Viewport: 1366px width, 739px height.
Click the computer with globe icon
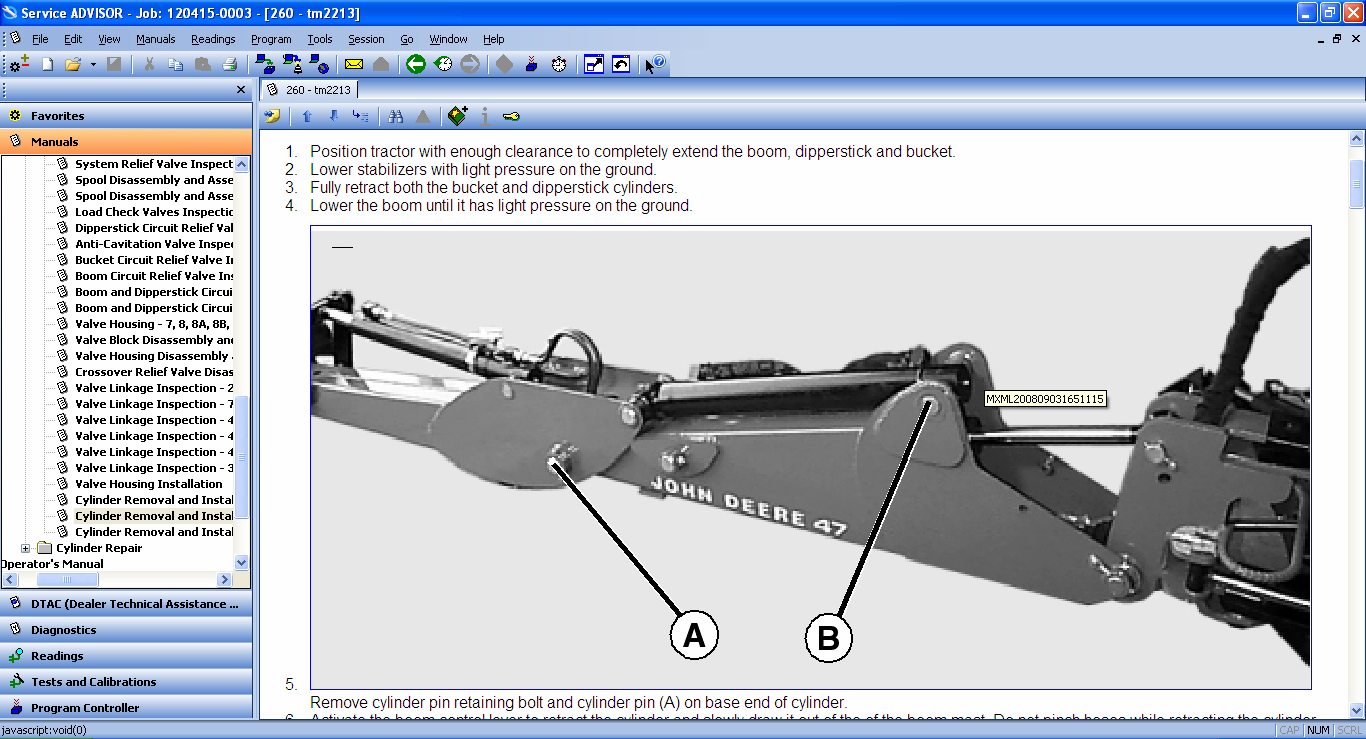click(x=319, y=64)
